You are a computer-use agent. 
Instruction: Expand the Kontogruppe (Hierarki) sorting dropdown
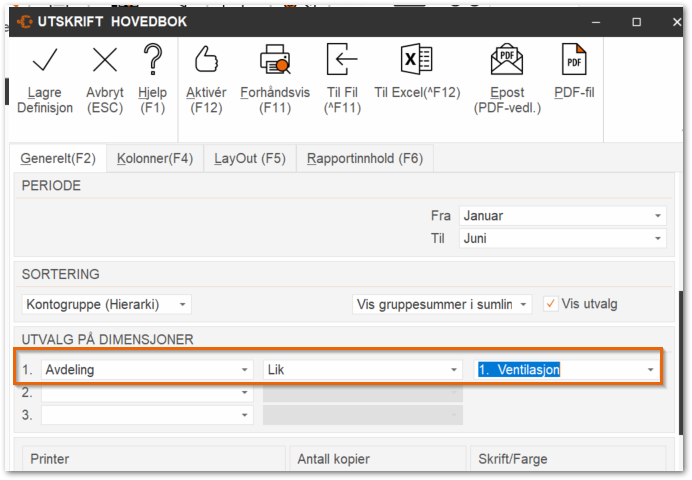[x=106, y=304]
